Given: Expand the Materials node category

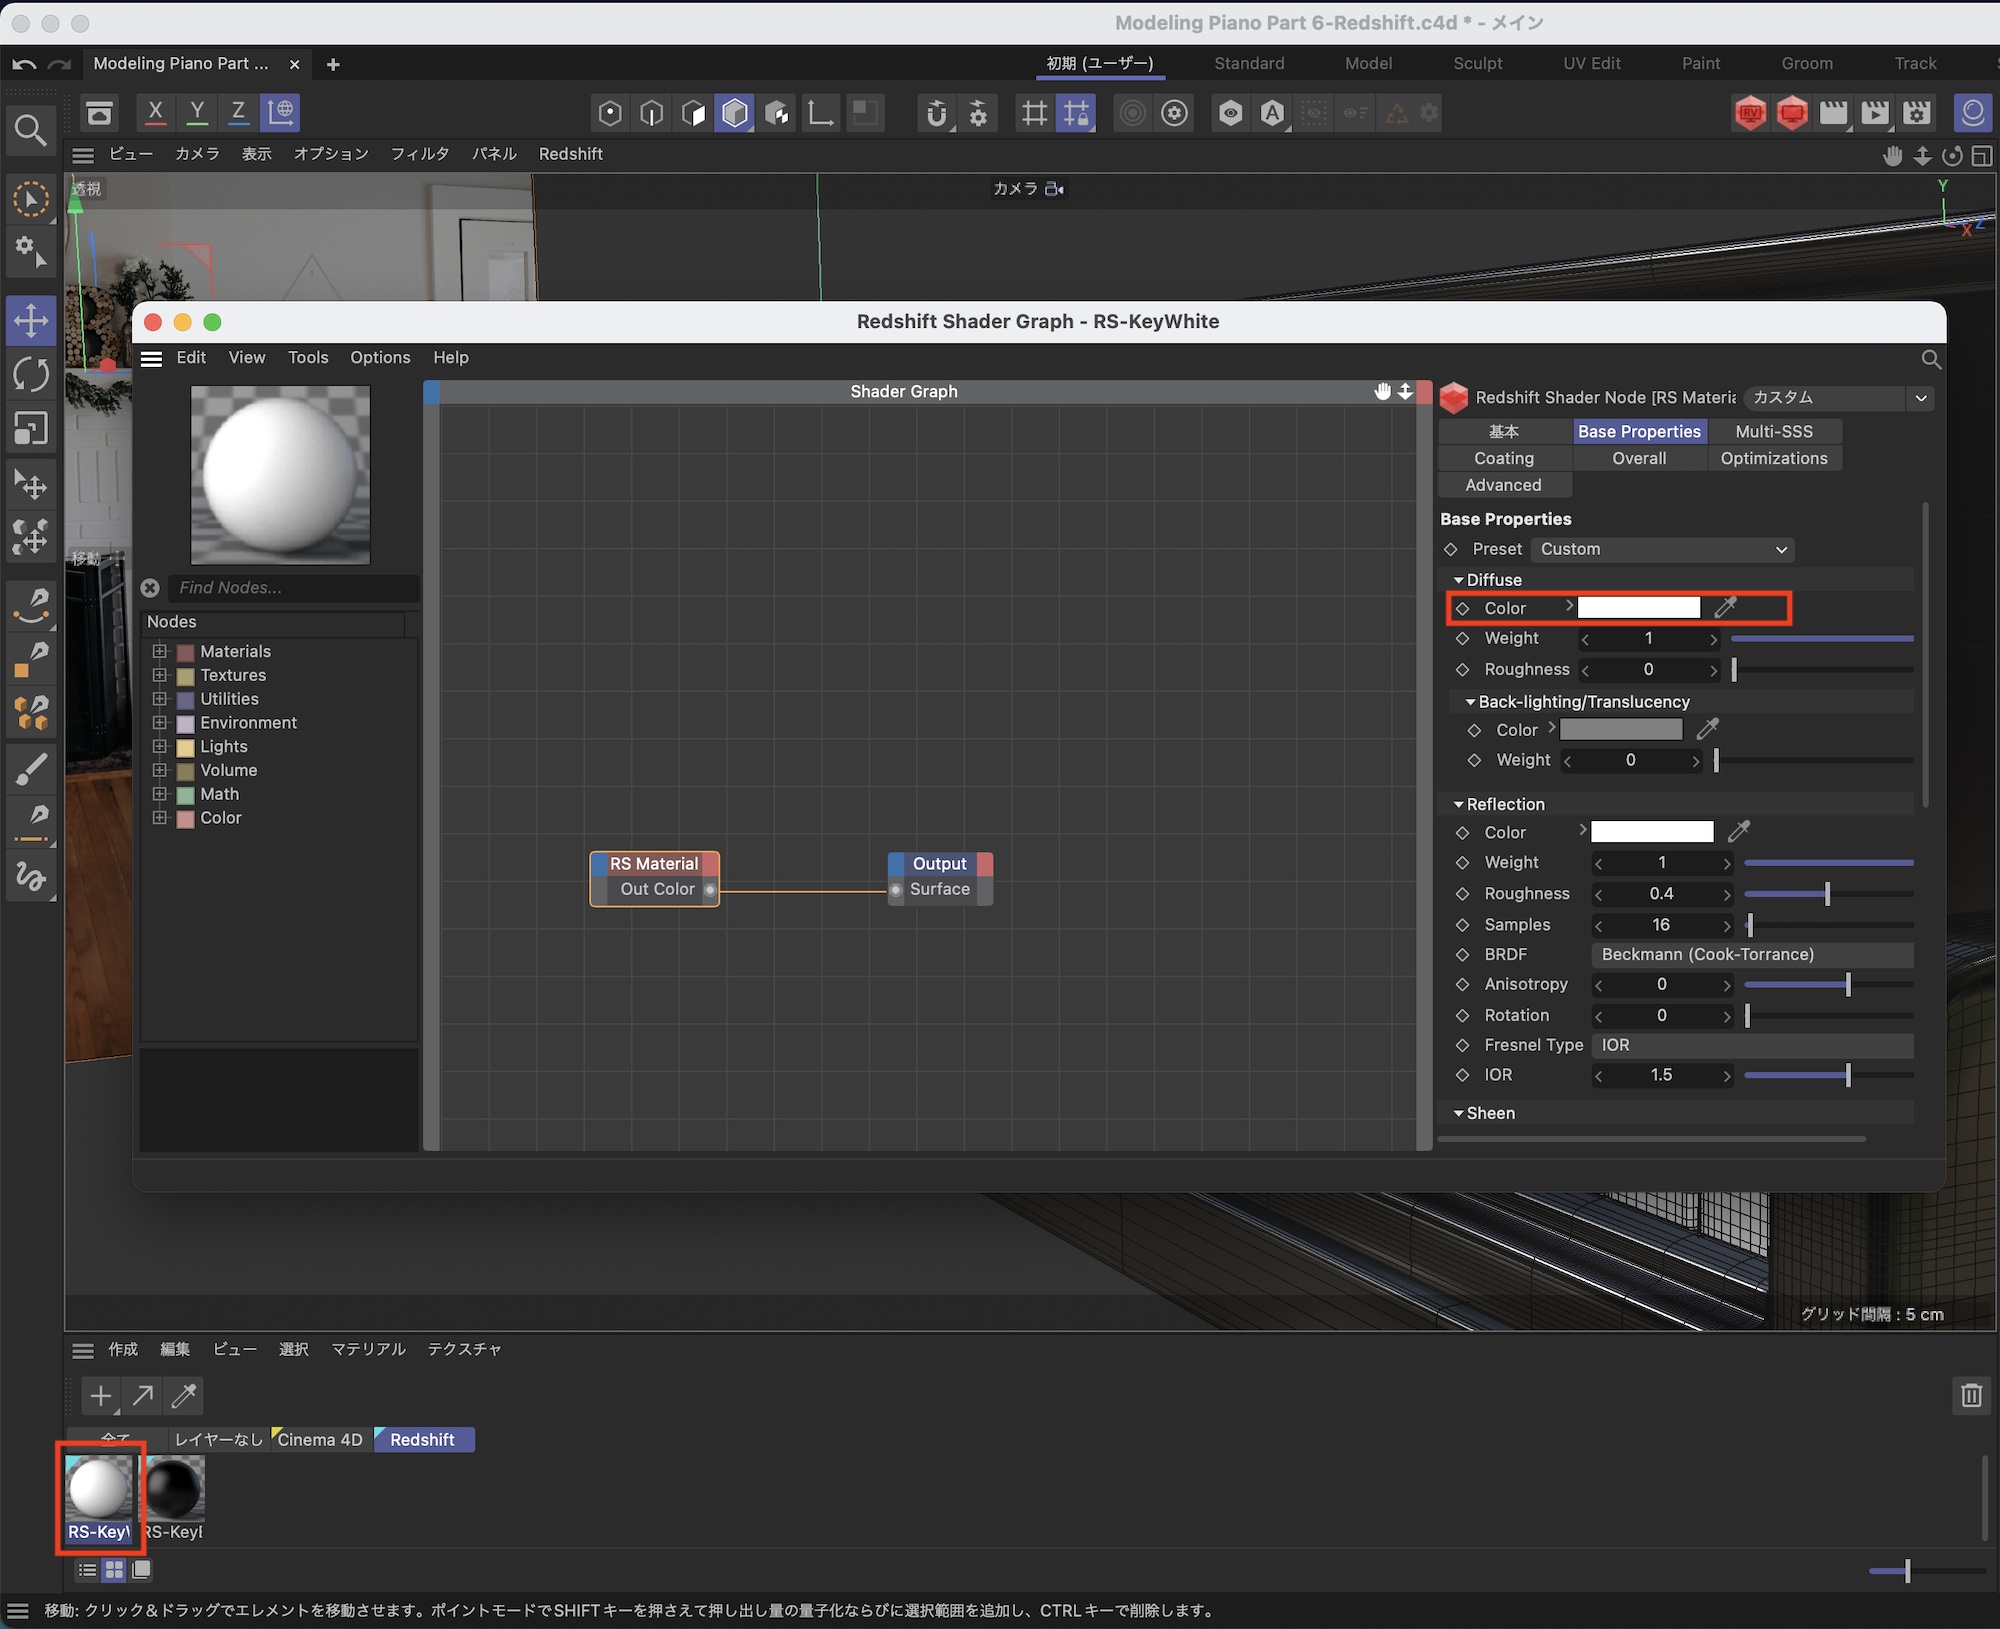Looking at the screenshot, I should click(x=159, y=651).
